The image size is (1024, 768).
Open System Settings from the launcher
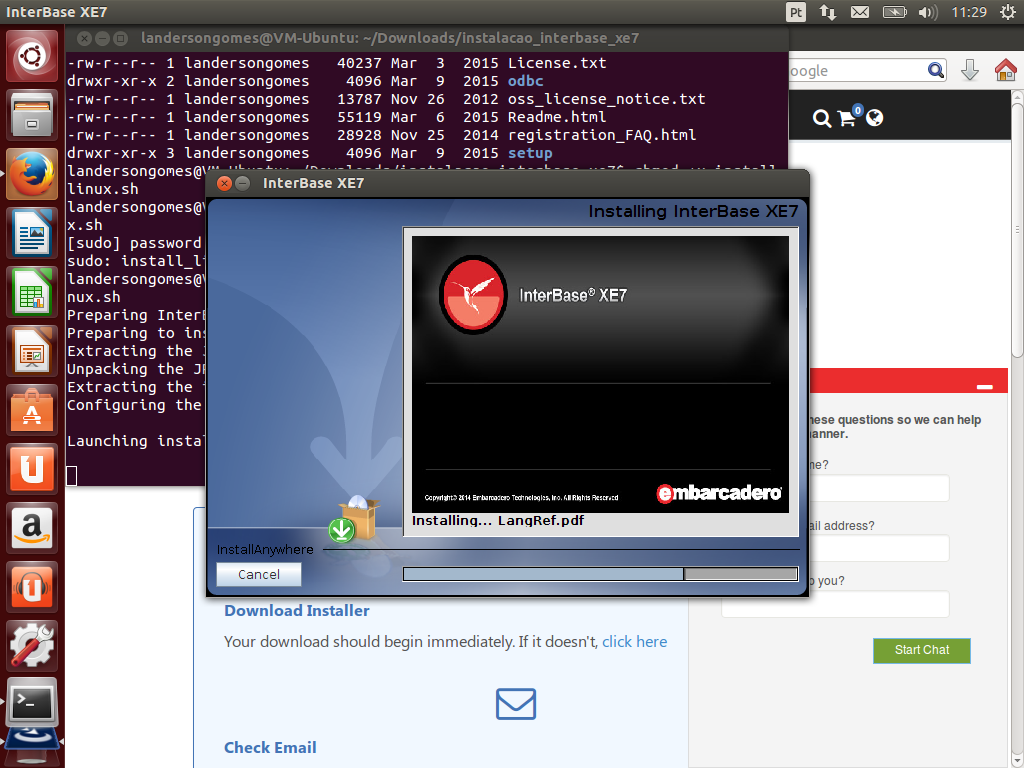32,645
